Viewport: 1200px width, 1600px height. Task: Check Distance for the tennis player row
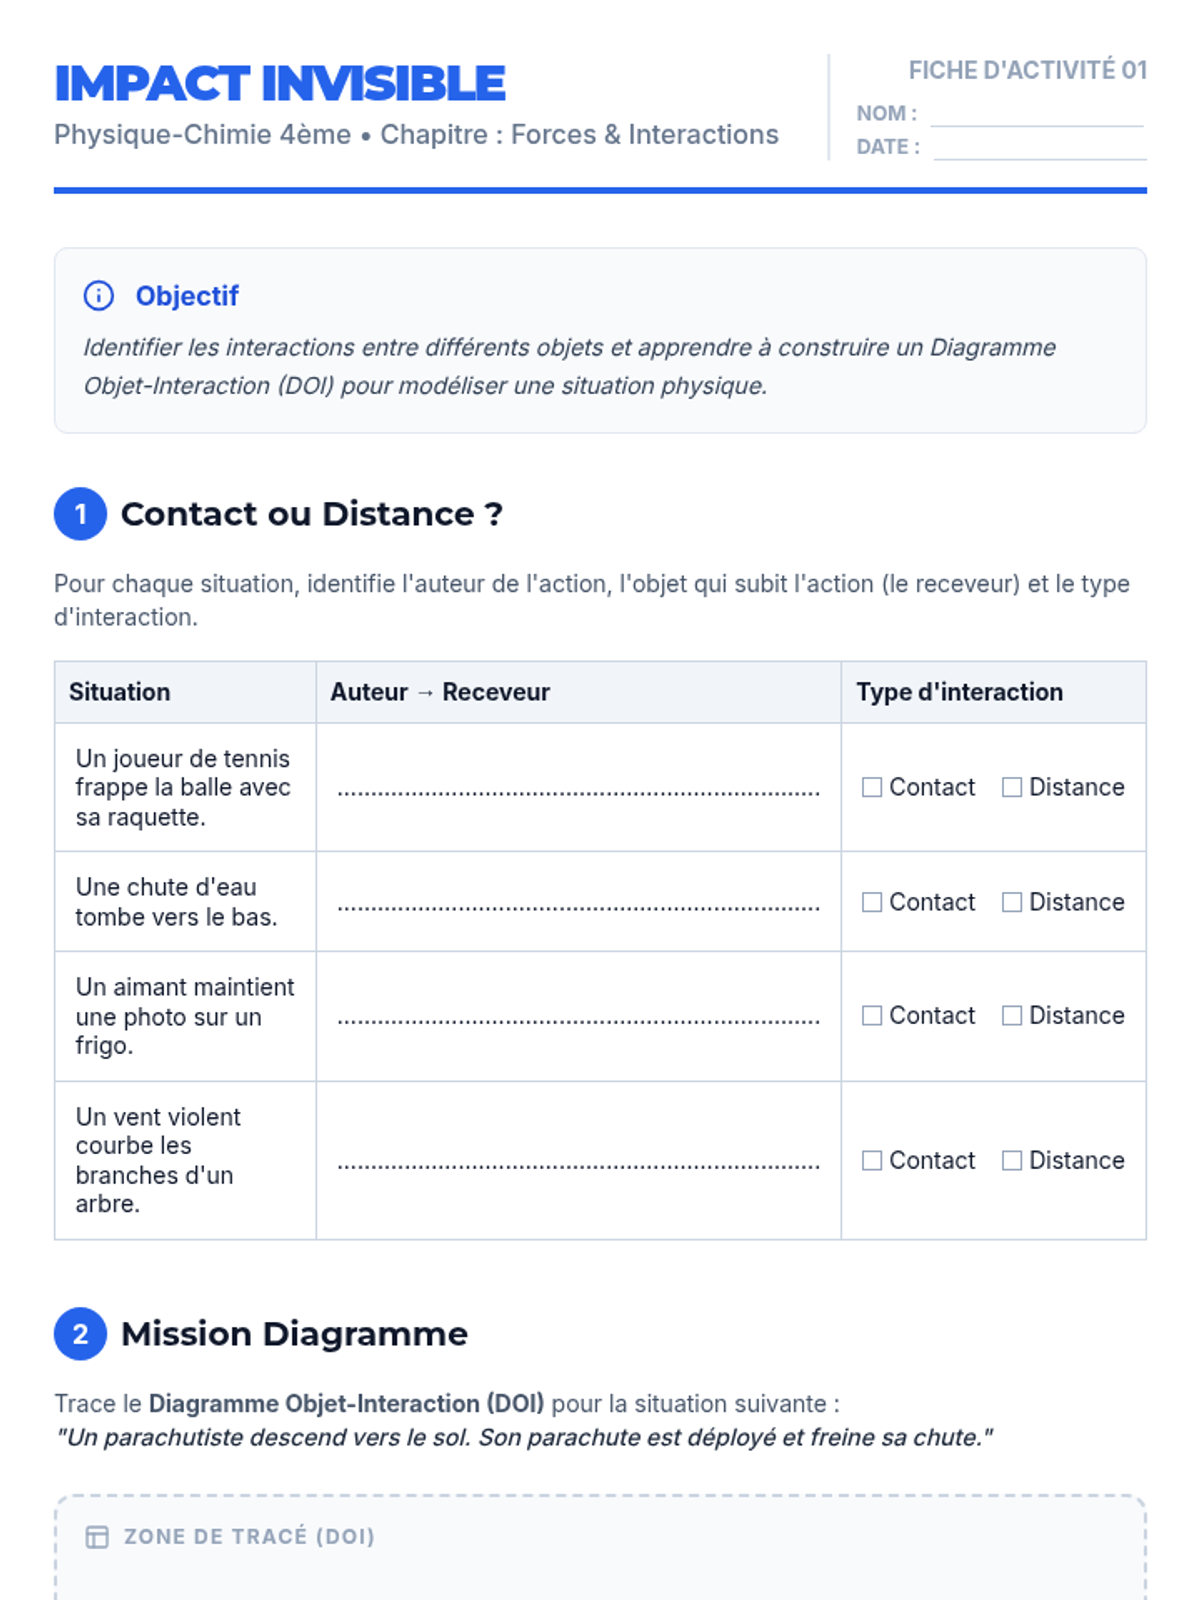[1012, 788]
